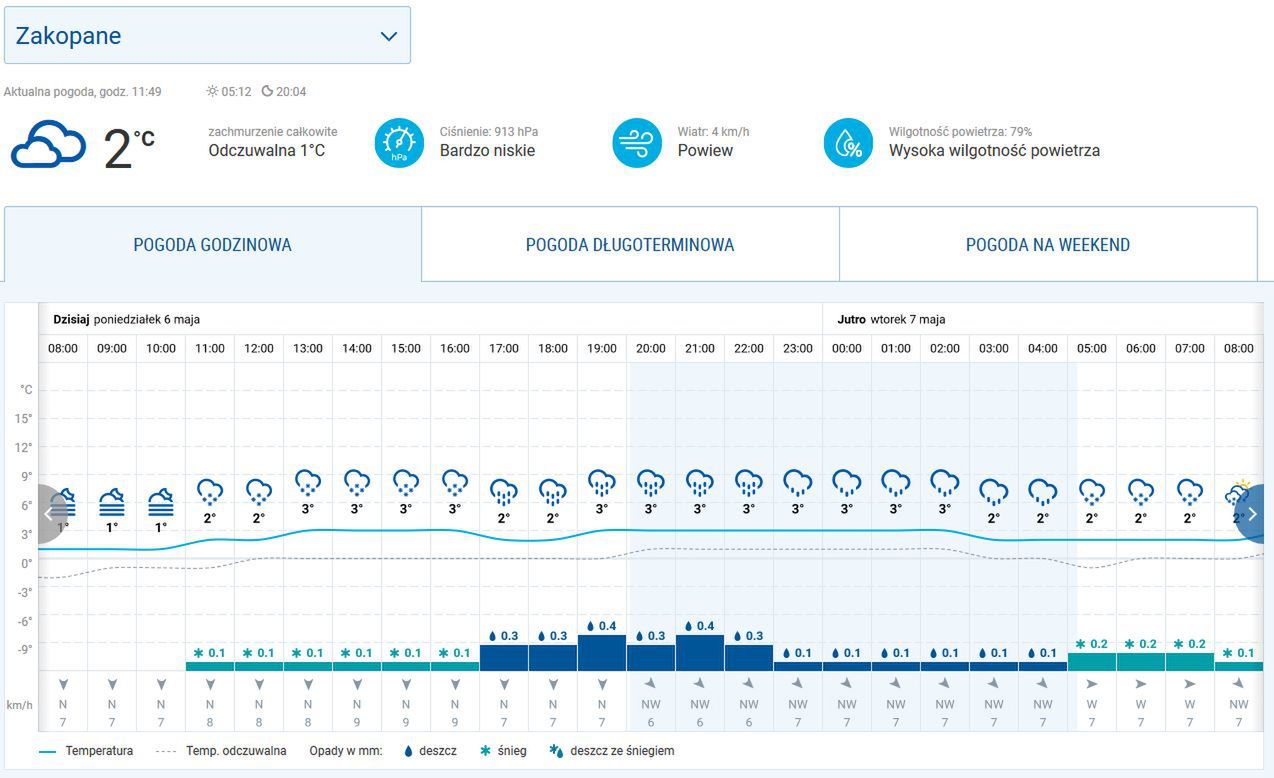Screen dimensions: 1274x778
Task: Click the 0.4 rain bar at 21:00
Action: tap(700, 652)
